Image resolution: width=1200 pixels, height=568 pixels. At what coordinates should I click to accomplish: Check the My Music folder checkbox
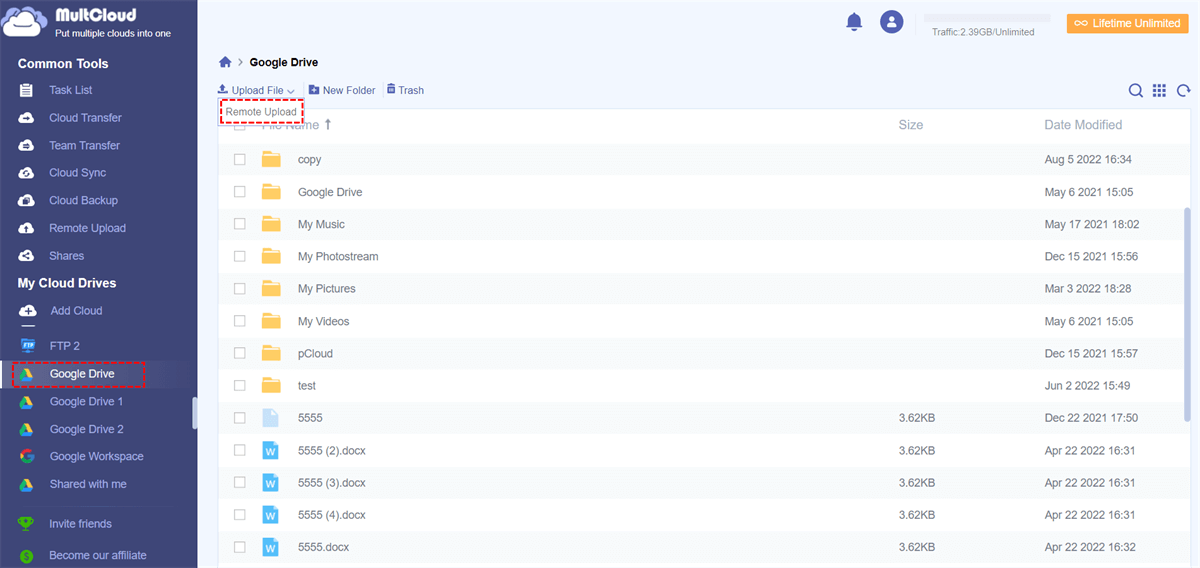point(240,224)
